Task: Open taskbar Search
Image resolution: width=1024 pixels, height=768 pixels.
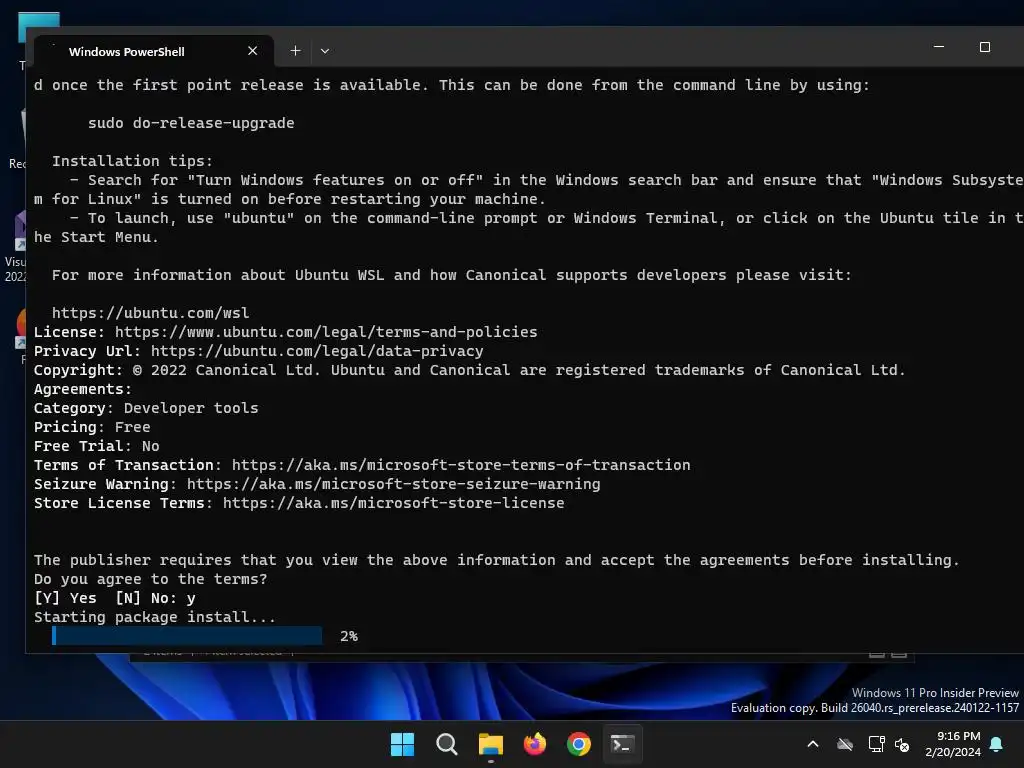Action: click(447, 744)
